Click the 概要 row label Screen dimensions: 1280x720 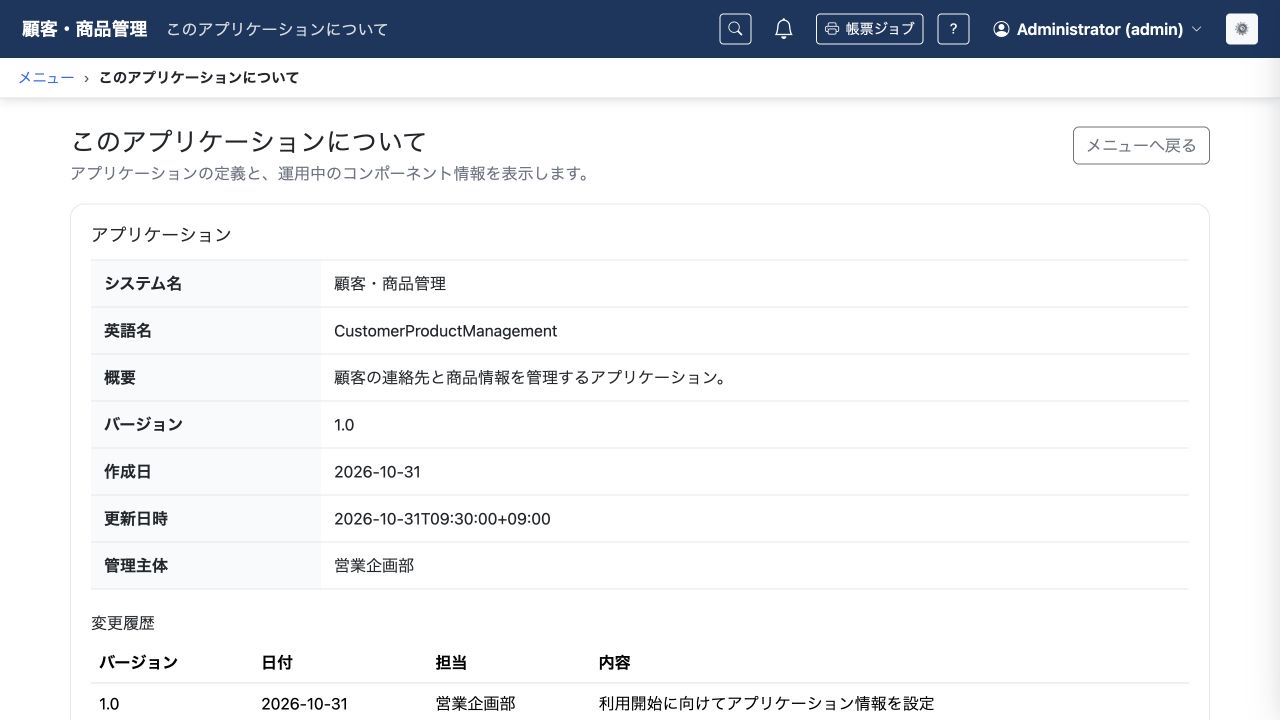point(120,377)
